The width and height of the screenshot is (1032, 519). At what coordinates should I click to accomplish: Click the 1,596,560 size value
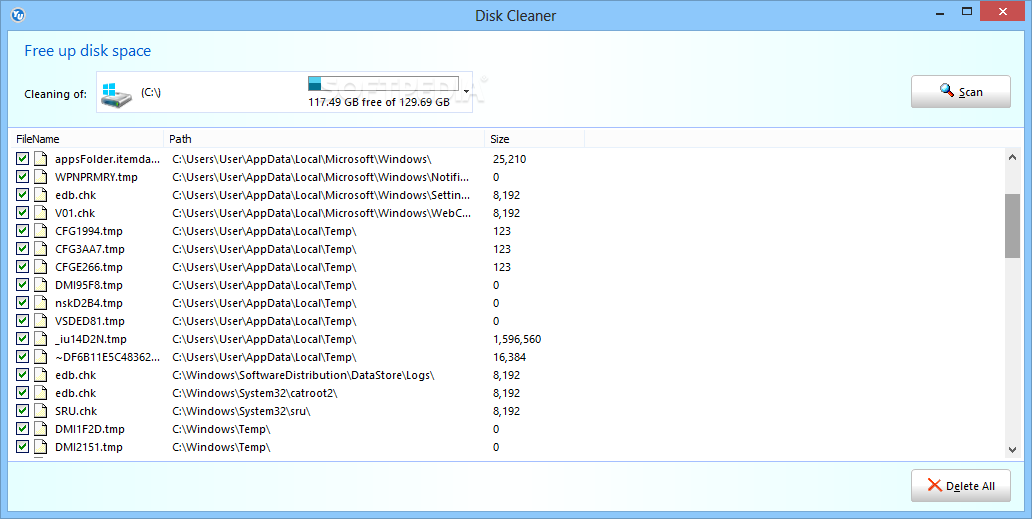coord(517,339)
